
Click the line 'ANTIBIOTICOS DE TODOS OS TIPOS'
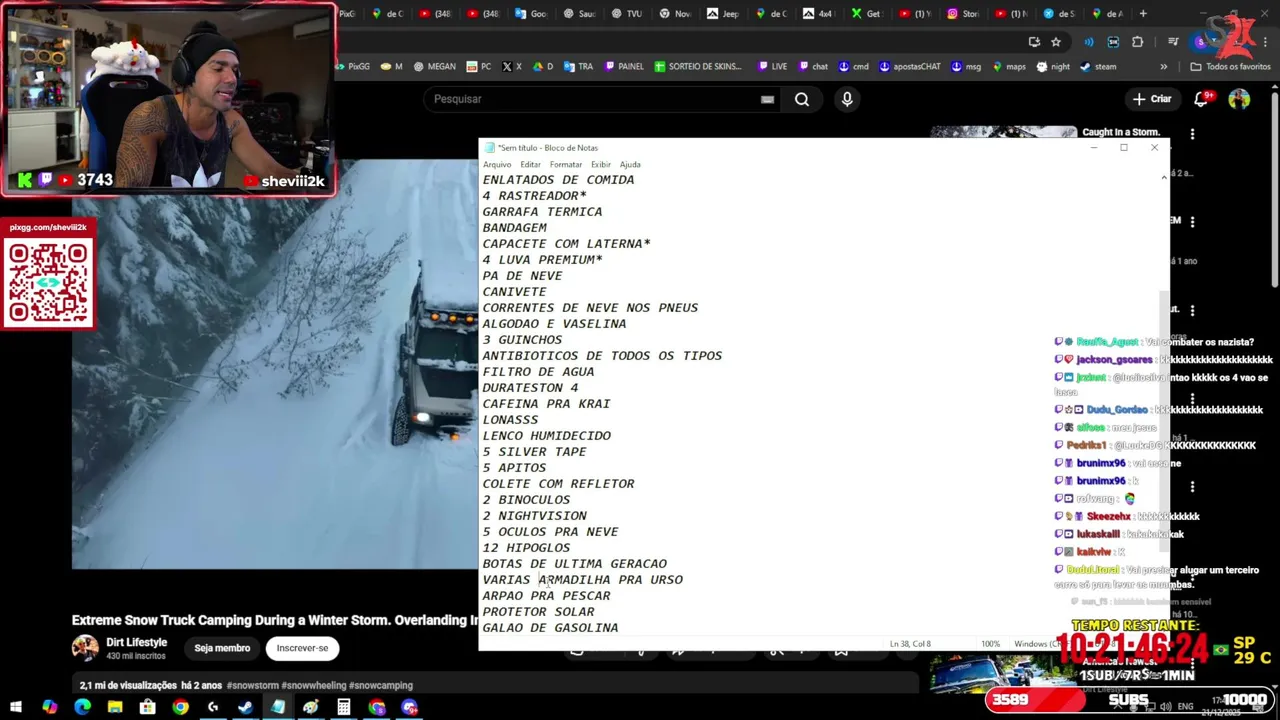point(602,355)
